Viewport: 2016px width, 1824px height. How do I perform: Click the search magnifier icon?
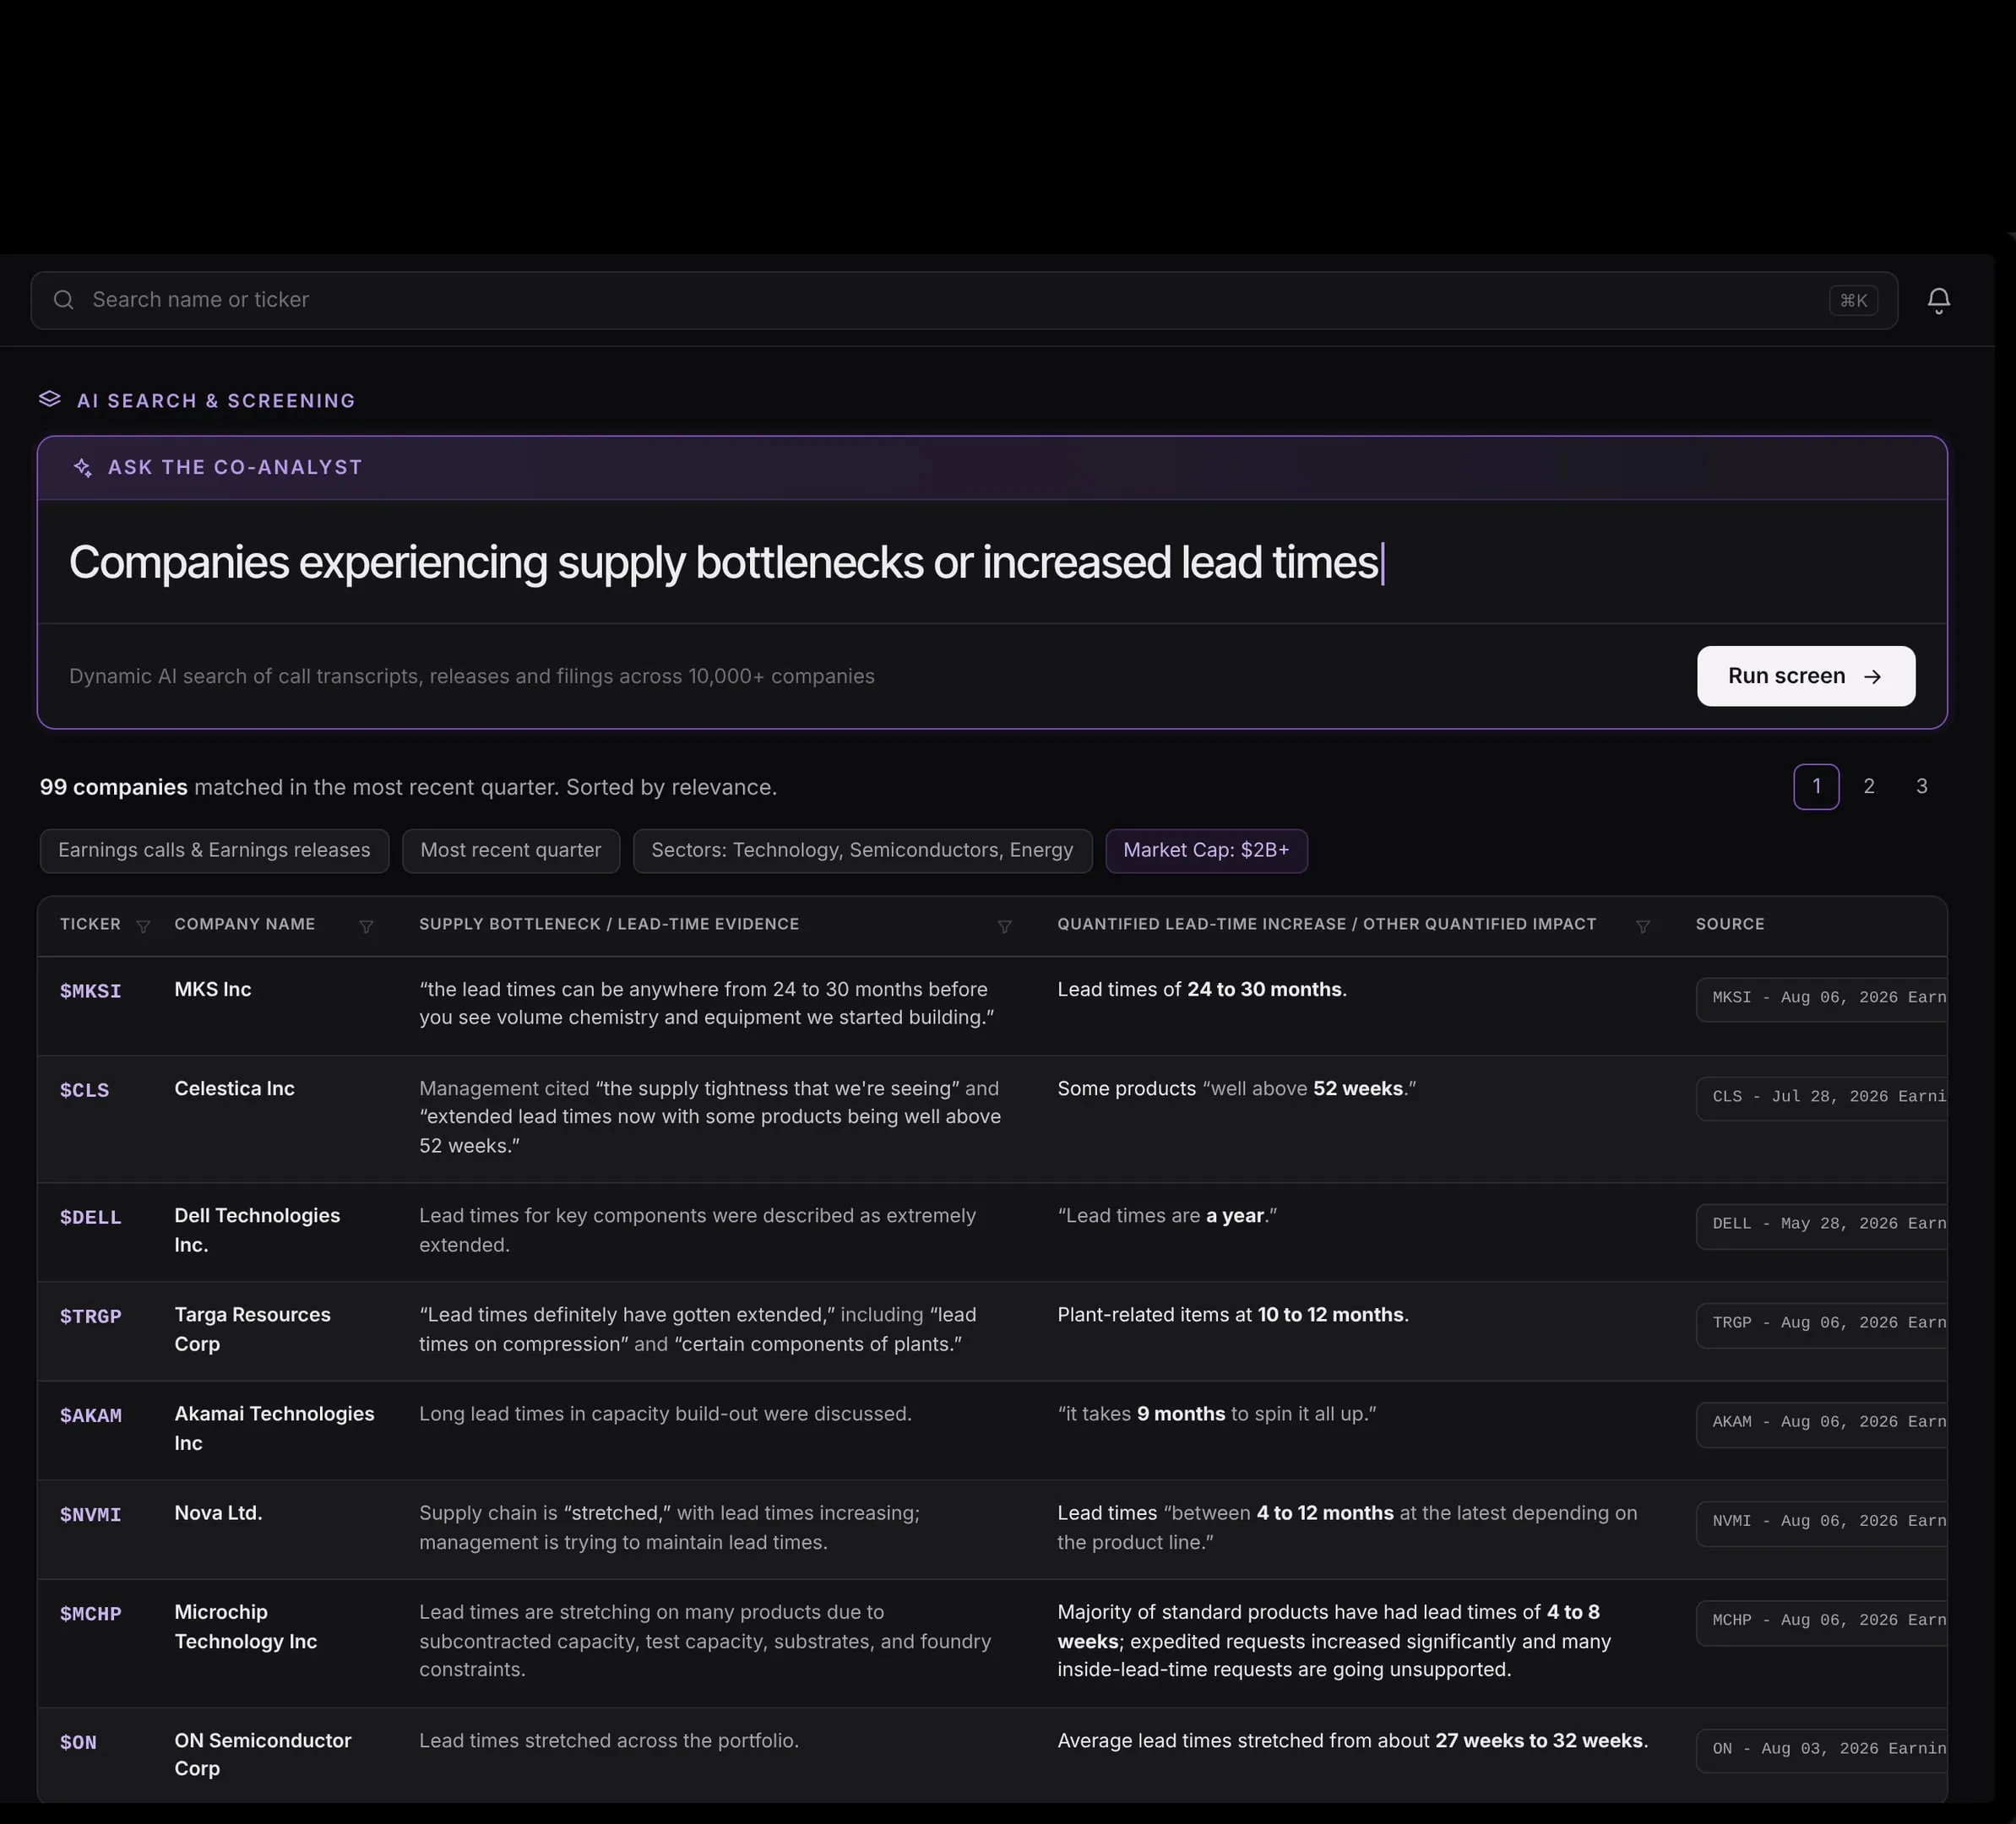pyautogui.click(x=64, y=300)
